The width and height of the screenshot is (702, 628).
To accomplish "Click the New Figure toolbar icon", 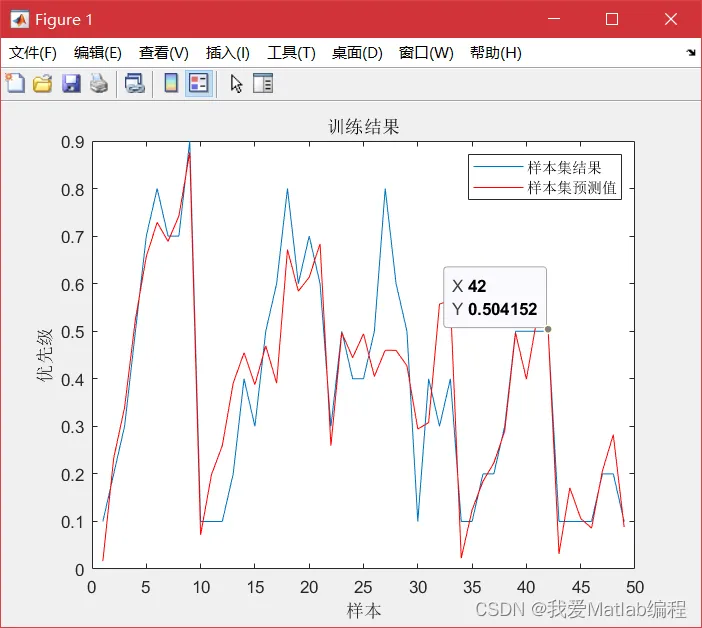I will tap(15, 84).
